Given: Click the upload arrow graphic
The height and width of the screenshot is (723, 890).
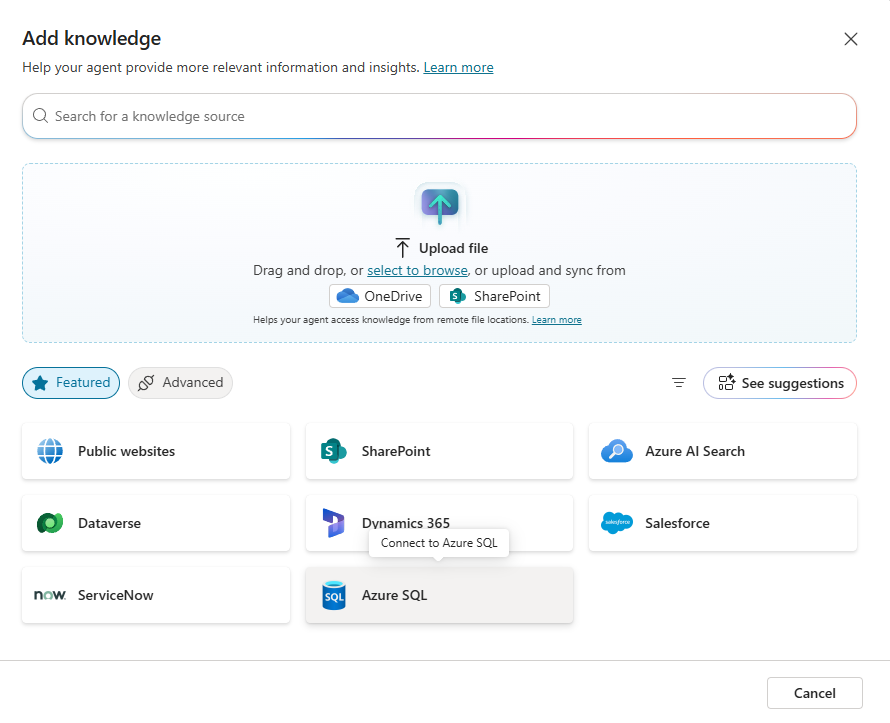Looking at the screenshot, I should click(x=440, y=203).
